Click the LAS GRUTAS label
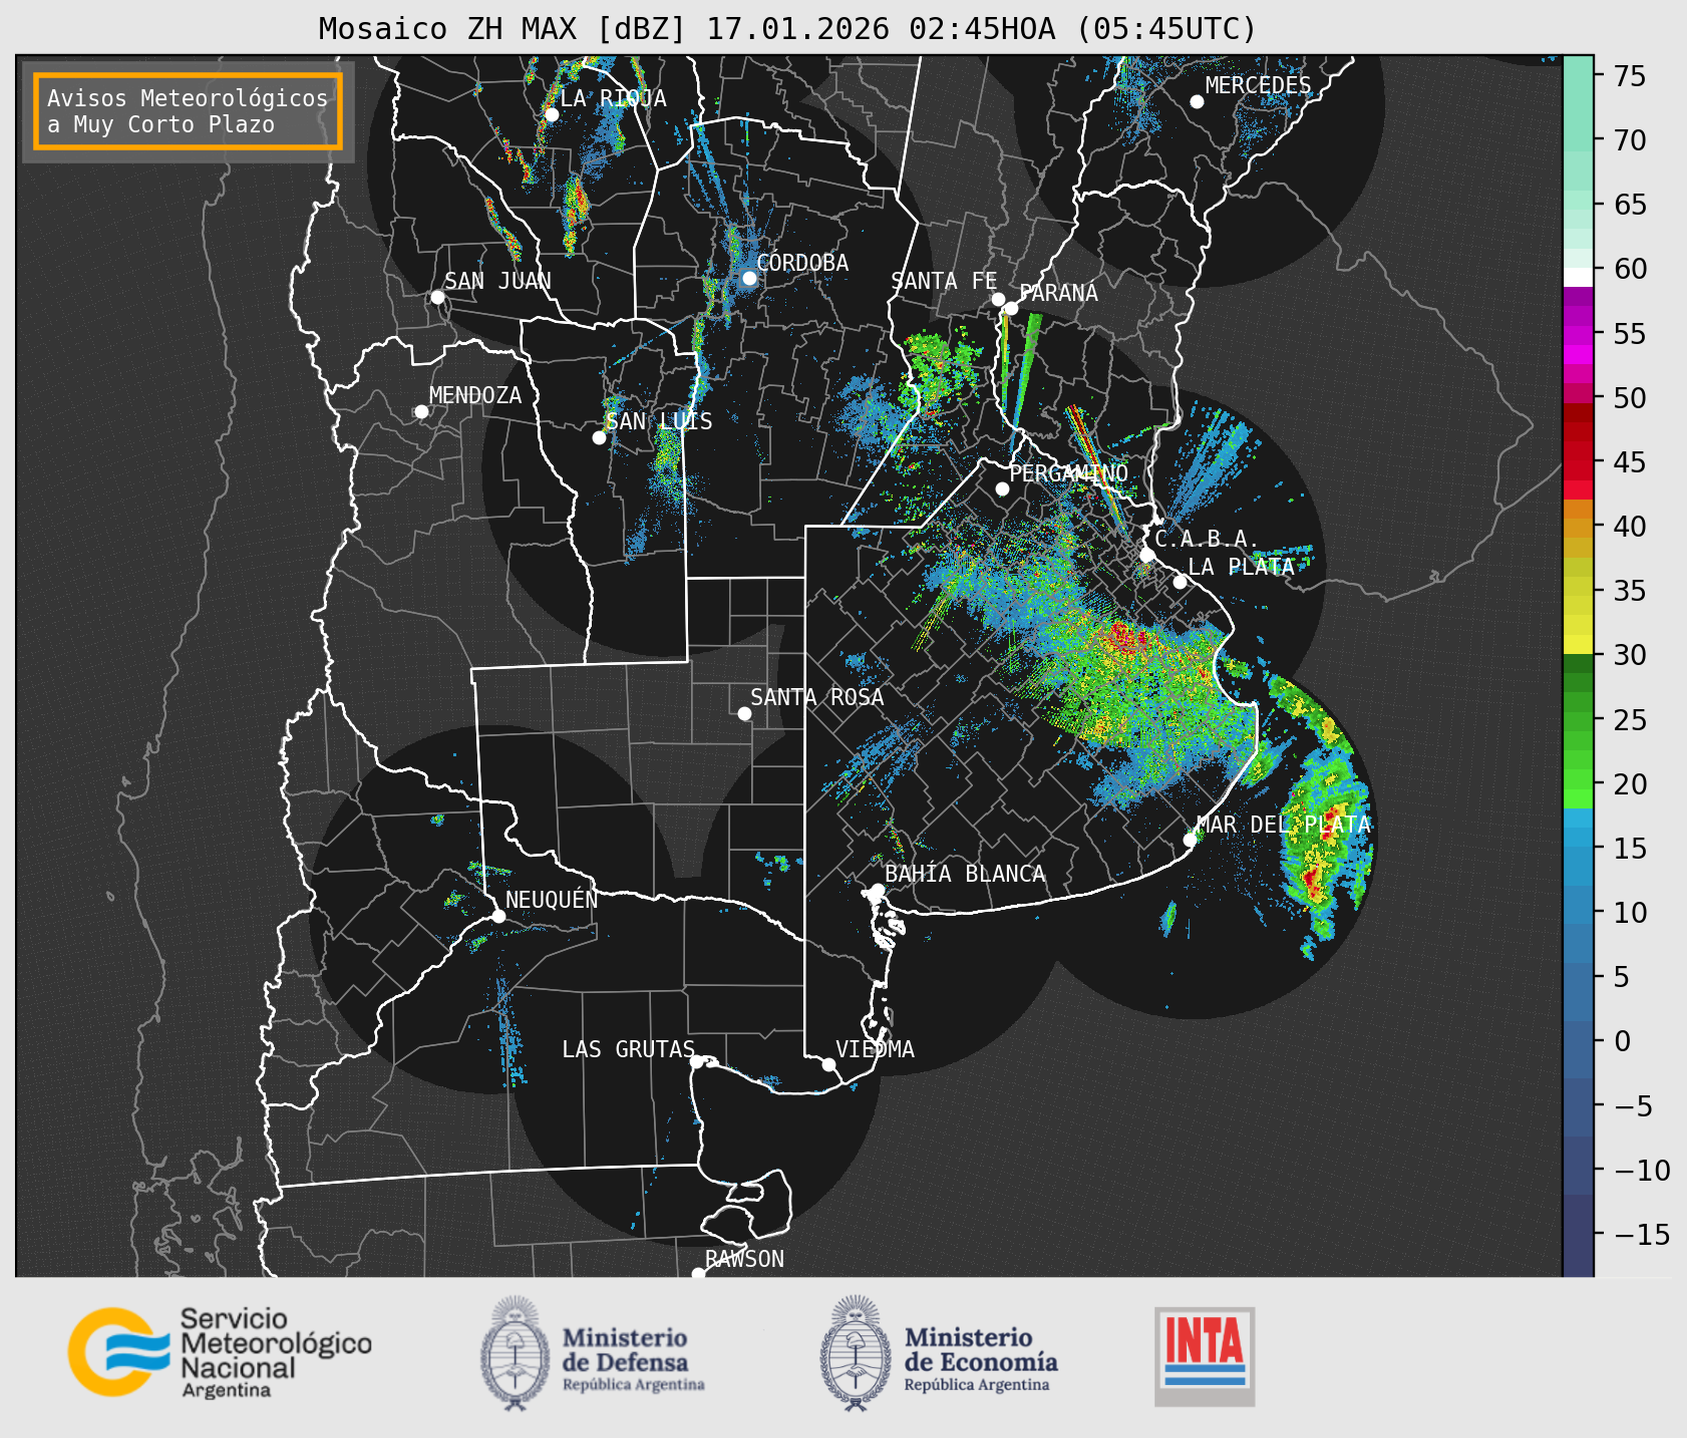The image size is (1687, 1438). [628, 1049]
